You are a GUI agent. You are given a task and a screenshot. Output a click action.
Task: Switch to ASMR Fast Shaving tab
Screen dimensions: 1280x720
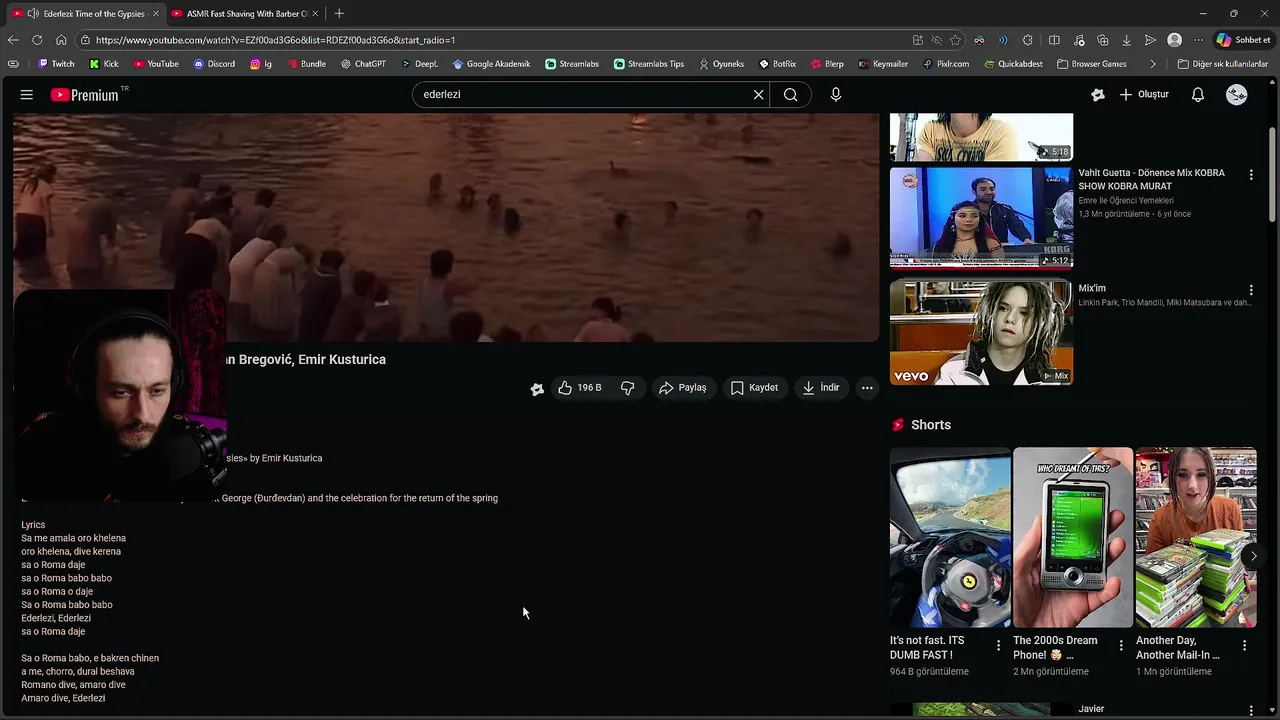pos(246,13)
